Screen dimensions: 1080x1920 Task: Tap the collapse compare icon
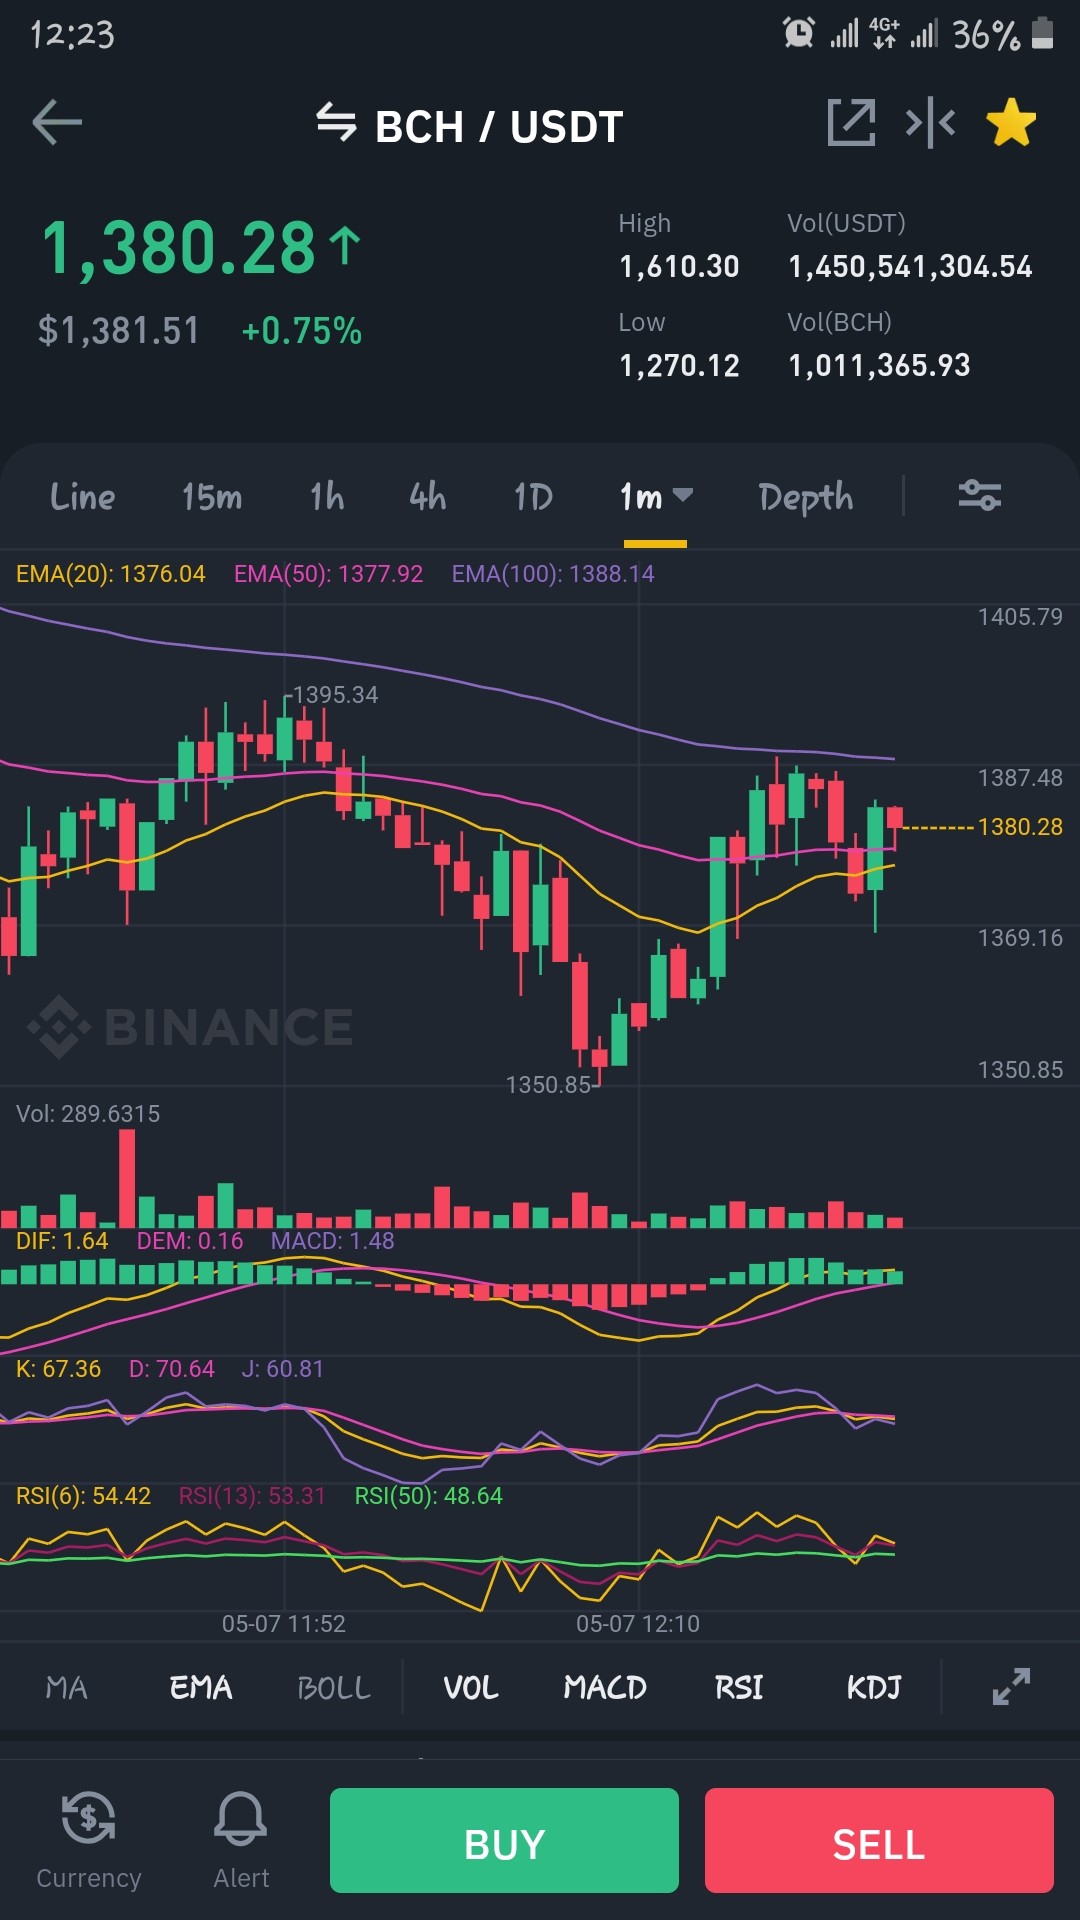(x=930, y=123)
